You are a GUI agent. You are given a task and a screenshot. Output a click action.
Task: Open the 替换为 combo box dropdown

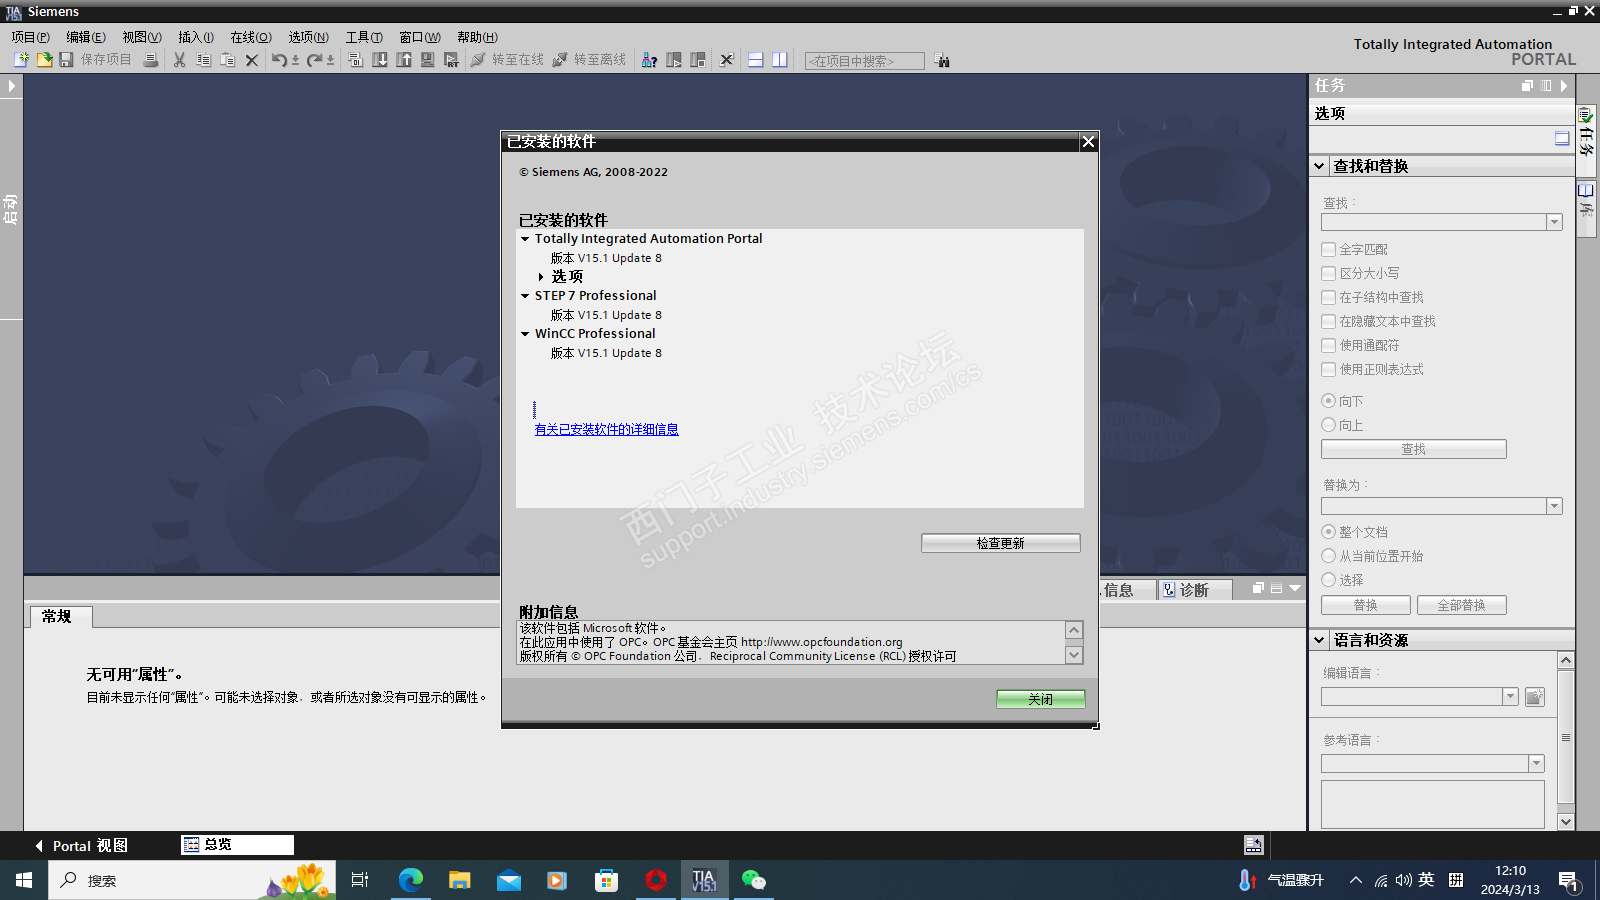coord(1554,506)
